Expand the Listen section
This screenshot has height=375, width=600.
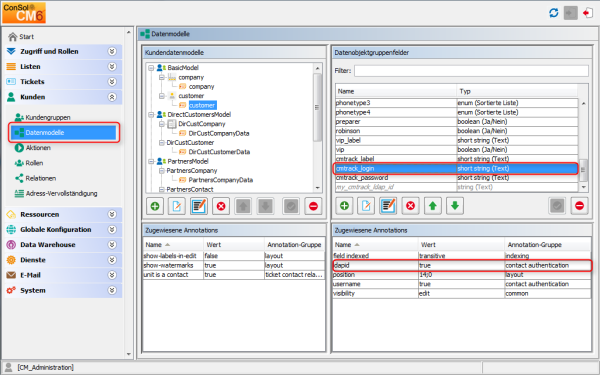pyautogui.click(x=112, y=67)
